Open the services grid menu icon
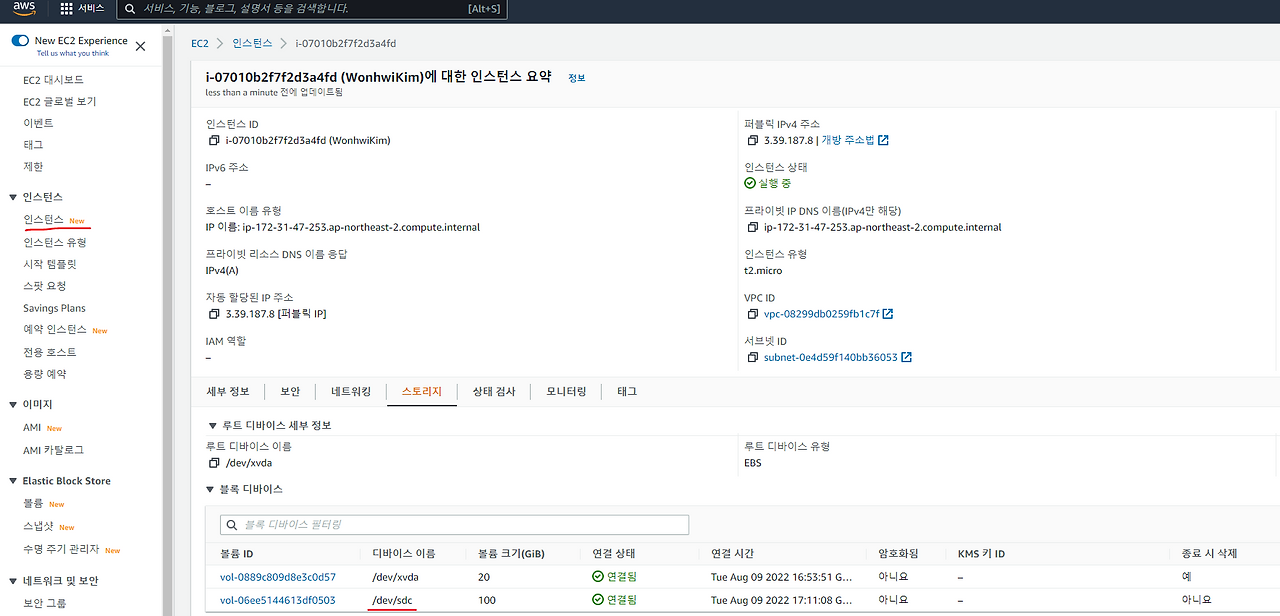1280x616 pixels. [66, 9]
